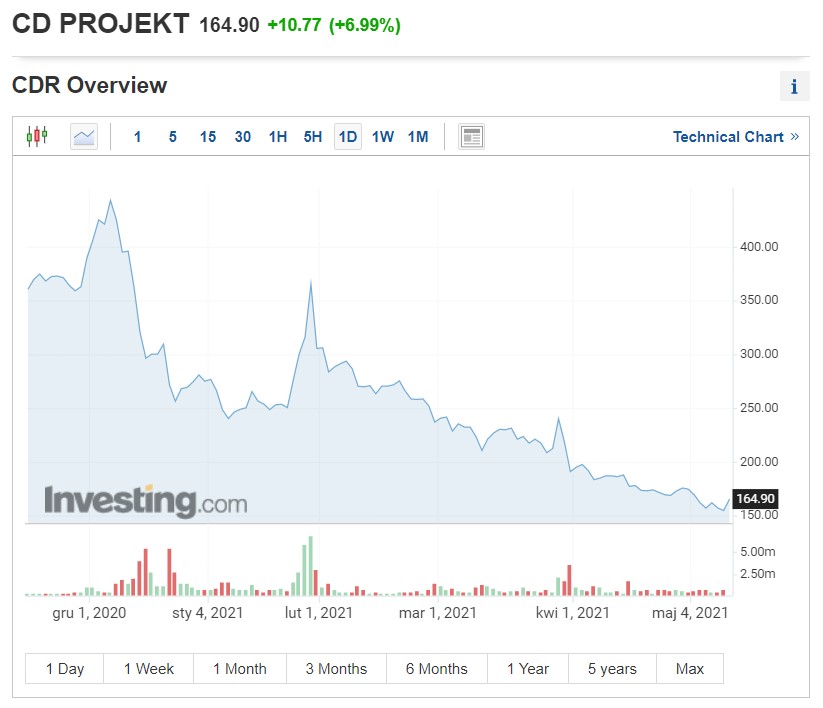This screenshot has width=823, height=708.
Task: Click the 164.90 header price next to title
Action: click(x=229, y=25)
